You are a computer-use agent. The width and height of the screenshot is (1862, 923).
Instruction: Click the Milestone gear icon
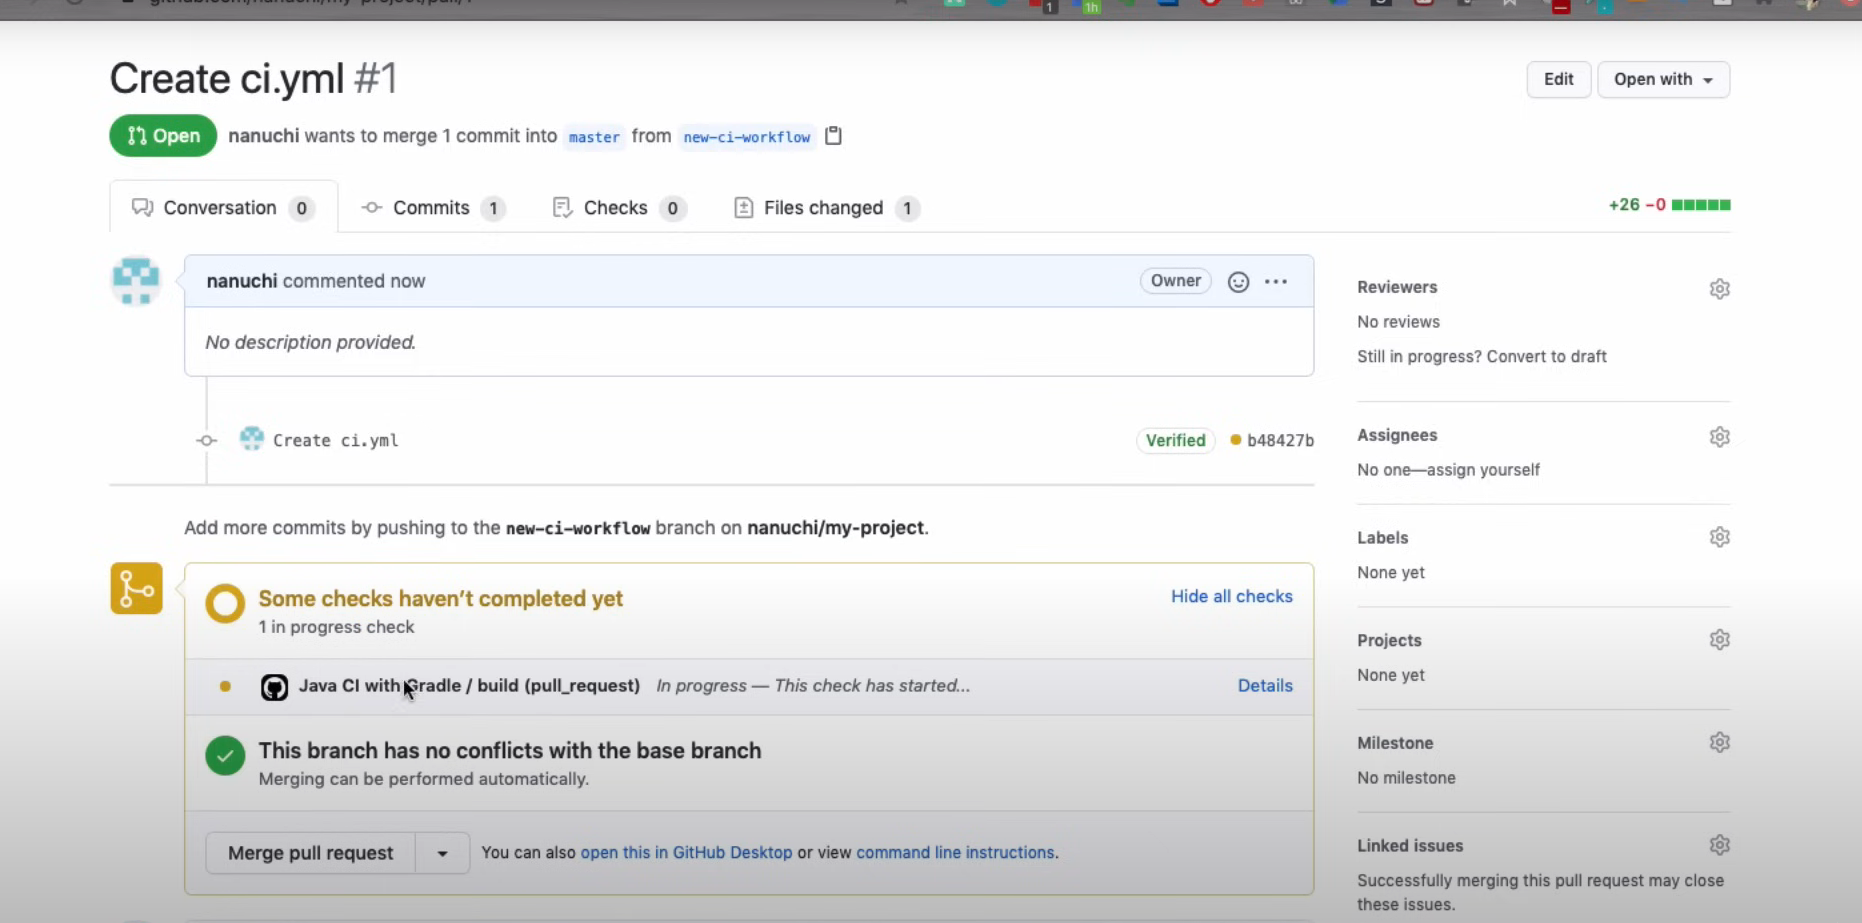[x=1719, y=743]
